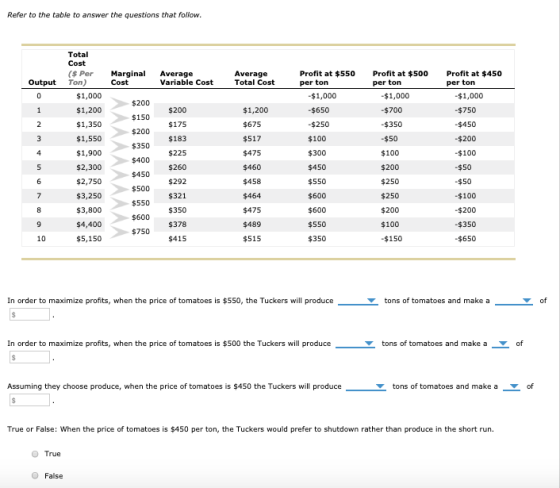Select the False radio button
The height and width of the screenshot is (488, 560).
[x=35, y=475]
